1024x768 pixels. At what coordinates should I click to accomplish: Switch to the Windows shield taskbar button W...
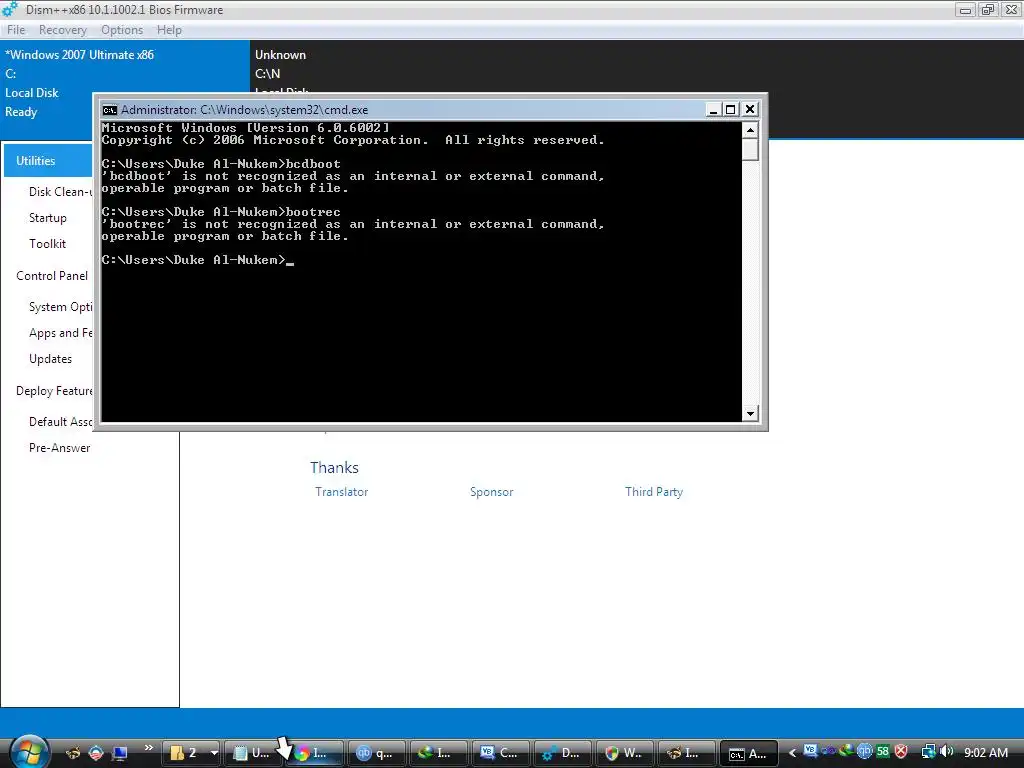point(625,753)
